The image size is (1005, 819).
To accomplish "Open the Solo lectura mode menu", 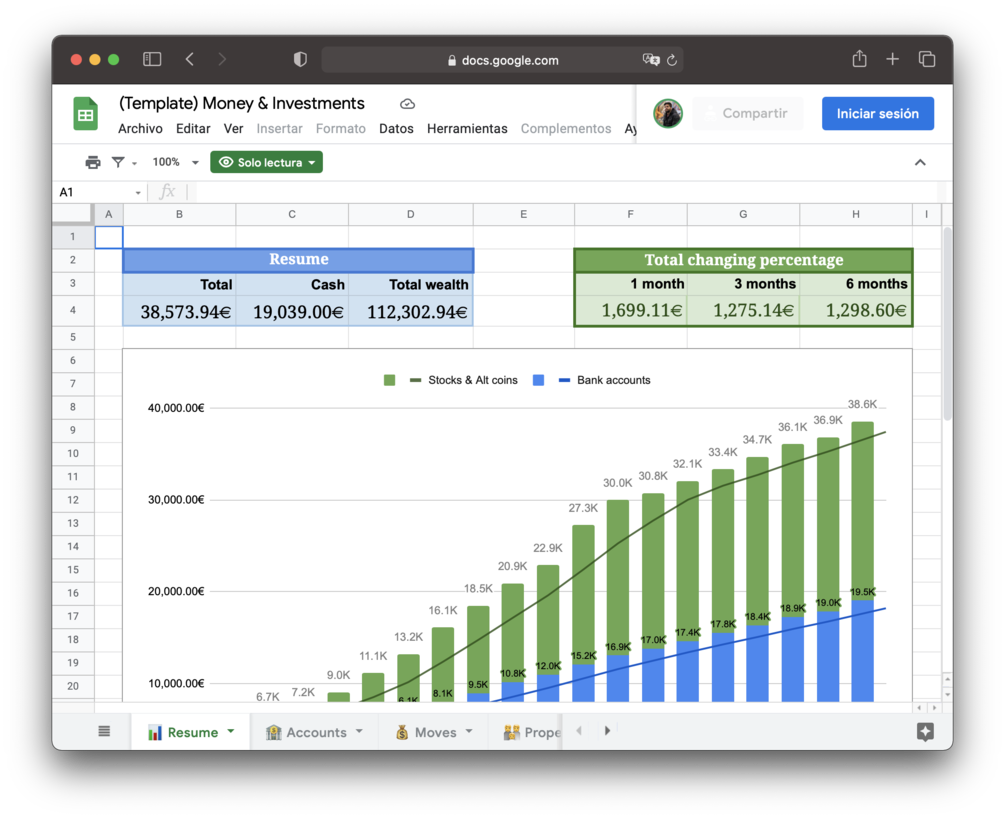I will [x=266, y=161].
